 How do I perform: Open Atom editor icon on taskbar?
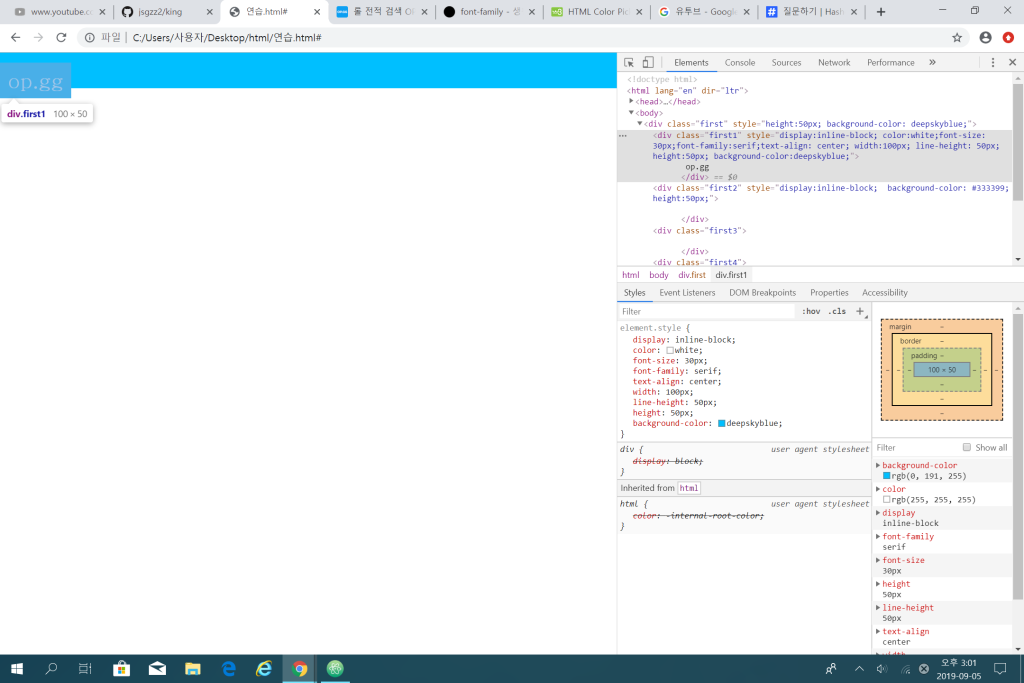335,669
